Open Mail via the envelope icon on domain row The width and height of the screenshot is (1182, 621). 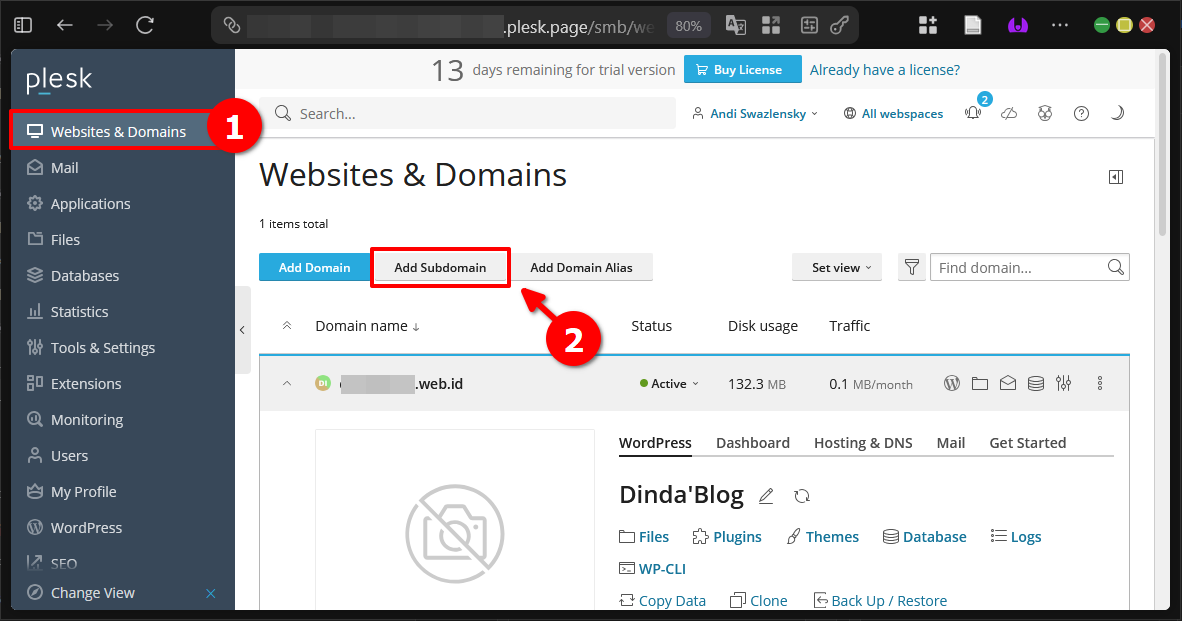(x=1007, y=383)
